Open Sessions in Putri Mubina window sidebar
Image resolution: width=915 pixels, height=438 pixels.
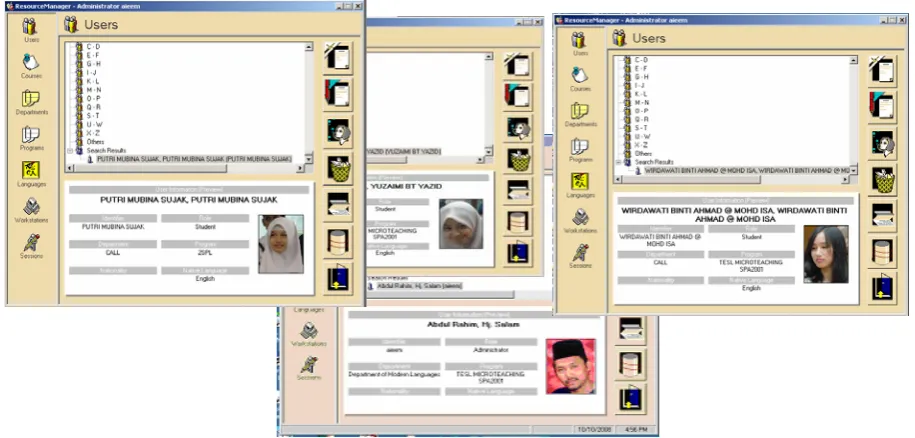click(x=31, y=246)
